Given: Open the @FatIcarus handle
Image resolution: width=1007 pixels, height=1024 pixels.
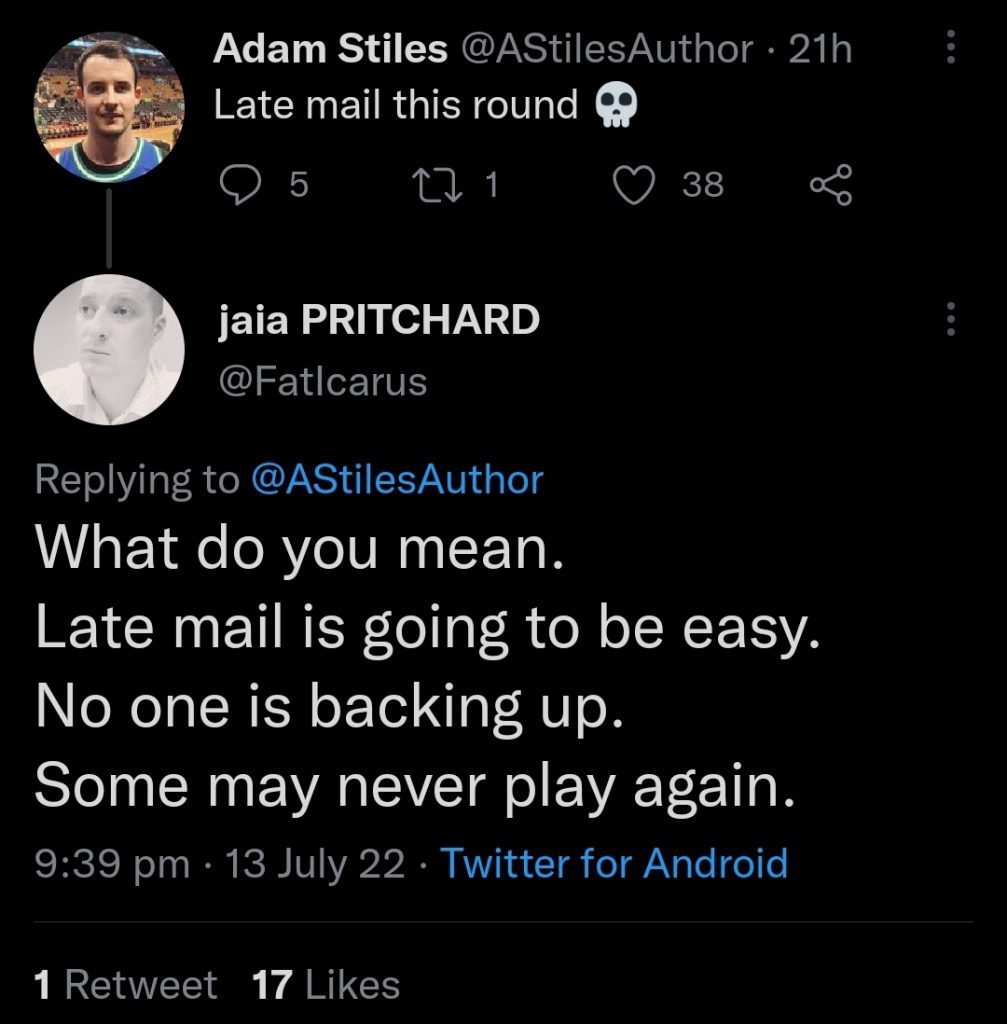Looking at the screenshot, I should coord(323,382).
